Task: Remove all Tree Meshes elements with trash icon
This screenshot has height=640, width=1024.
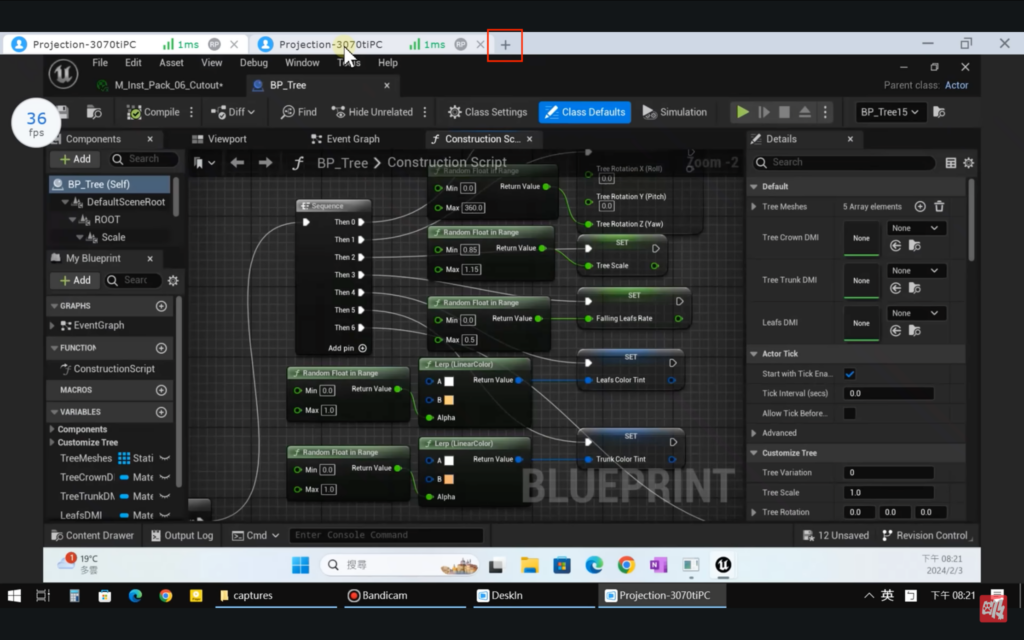Action: click(x=939, y=206)
